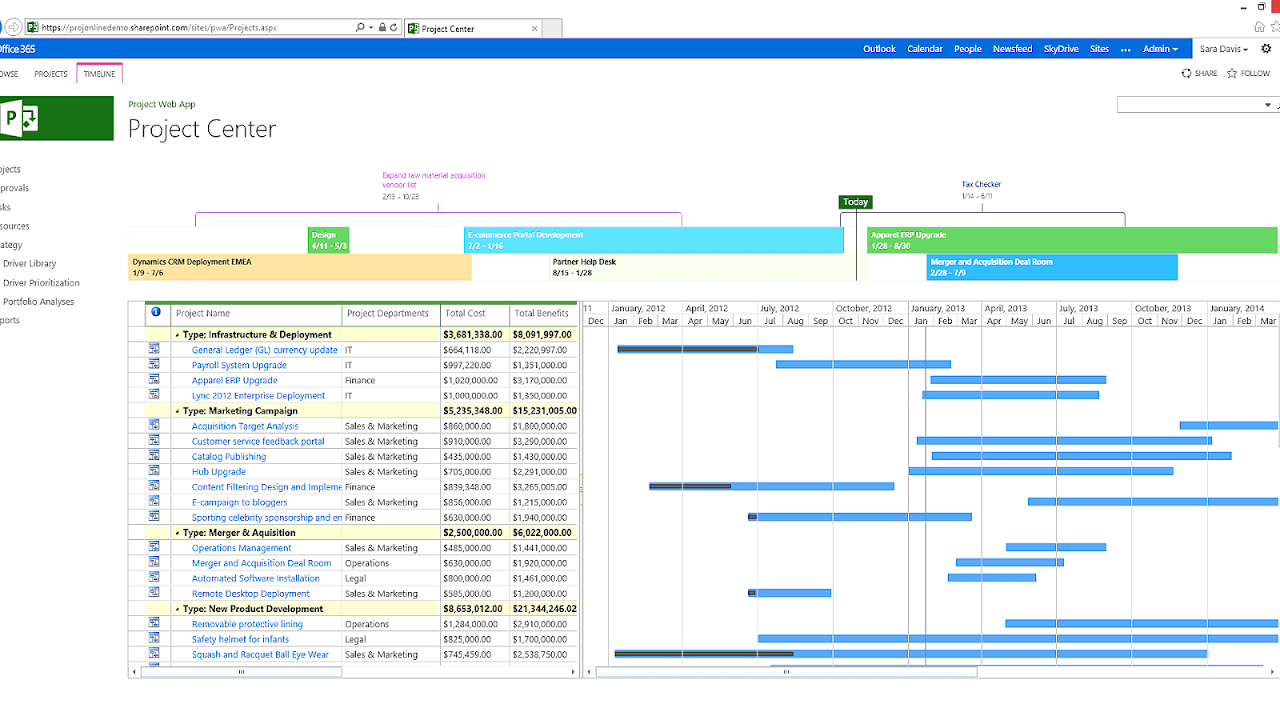Open the Hub Upgrade project link
The width and height of the screenshot is (1280, 720).
219,472
